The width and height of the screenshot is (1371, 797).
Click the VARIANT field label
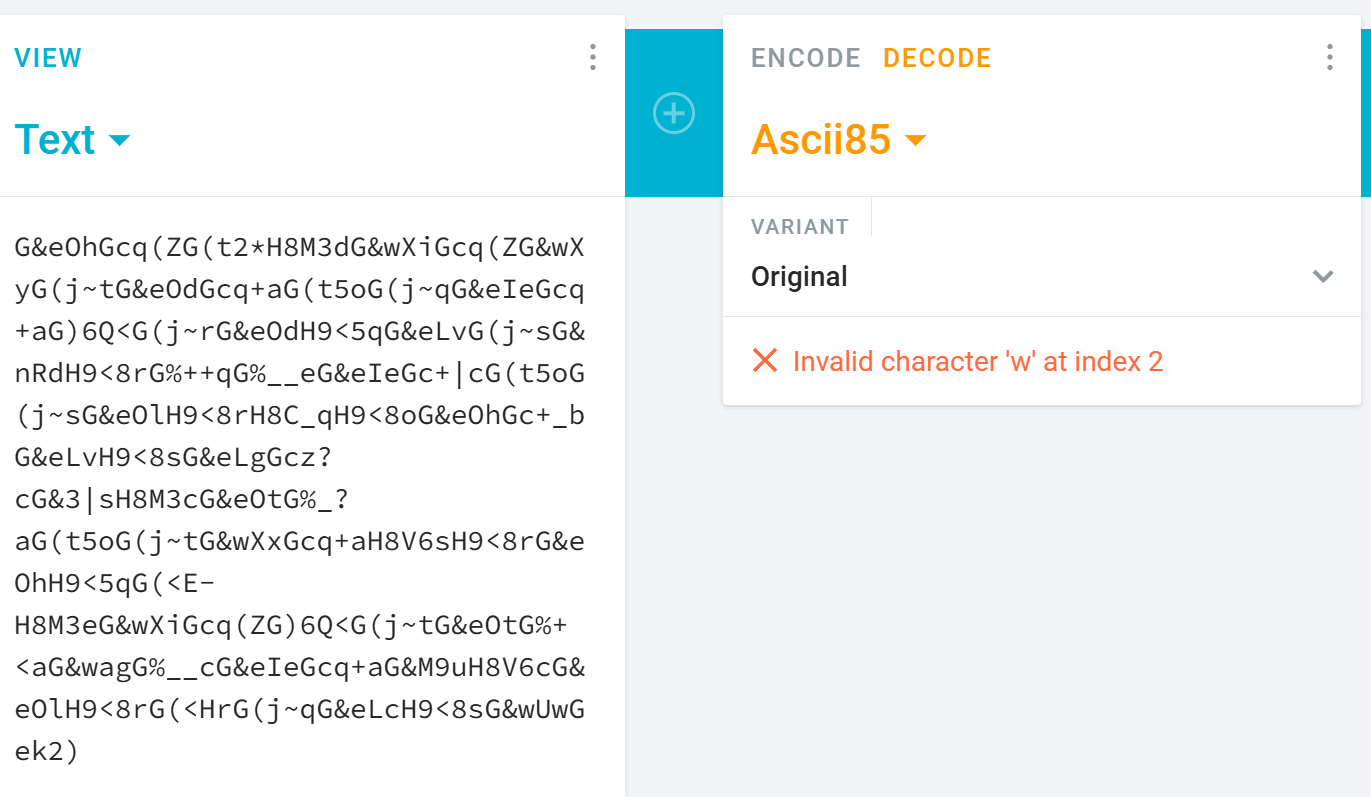tap(800, 227)
